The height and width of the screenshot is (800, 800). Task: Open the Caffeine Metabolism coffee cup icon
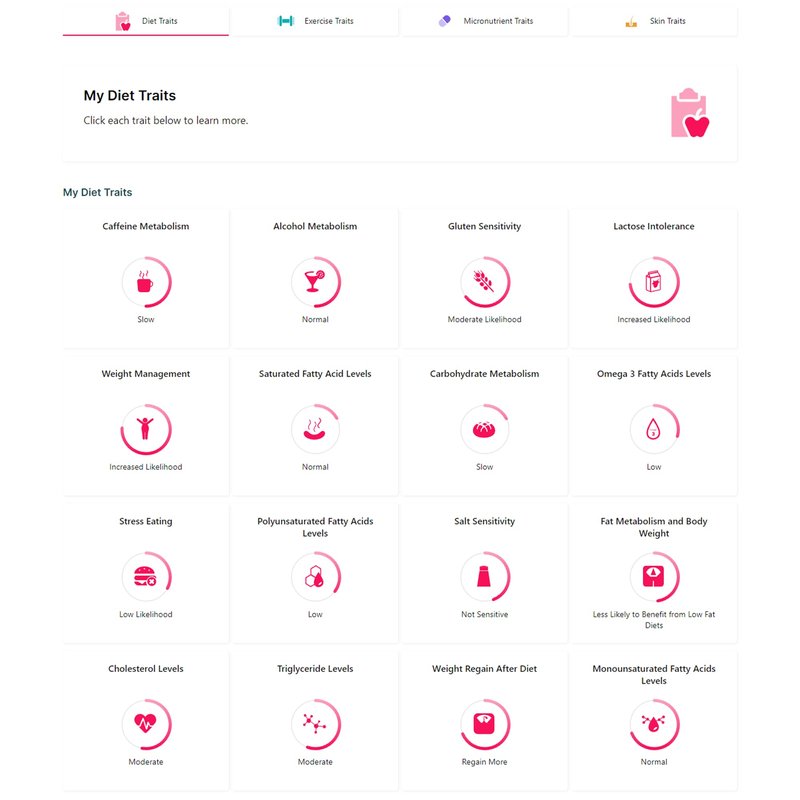(x=145, y=282)
